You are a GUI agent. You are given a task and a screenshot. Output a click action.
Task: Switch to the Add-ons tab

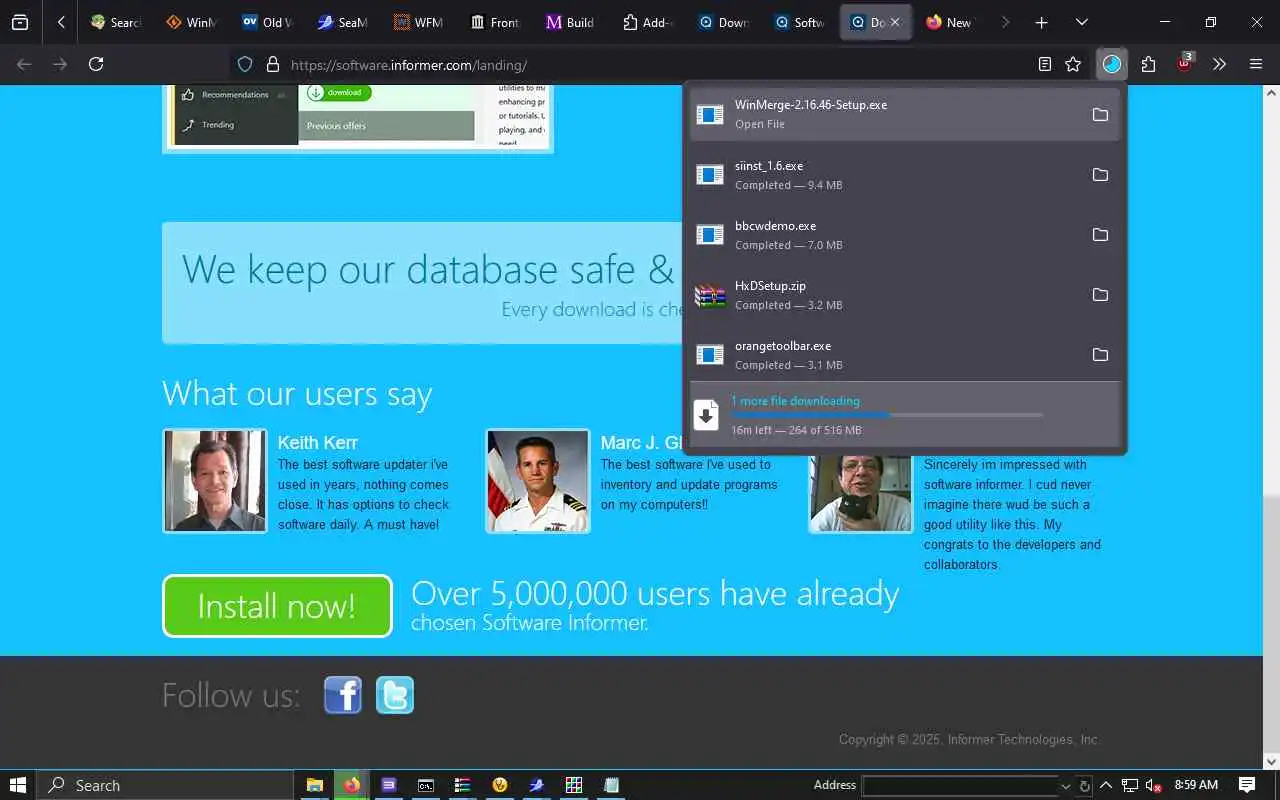(x=647, y=22)
